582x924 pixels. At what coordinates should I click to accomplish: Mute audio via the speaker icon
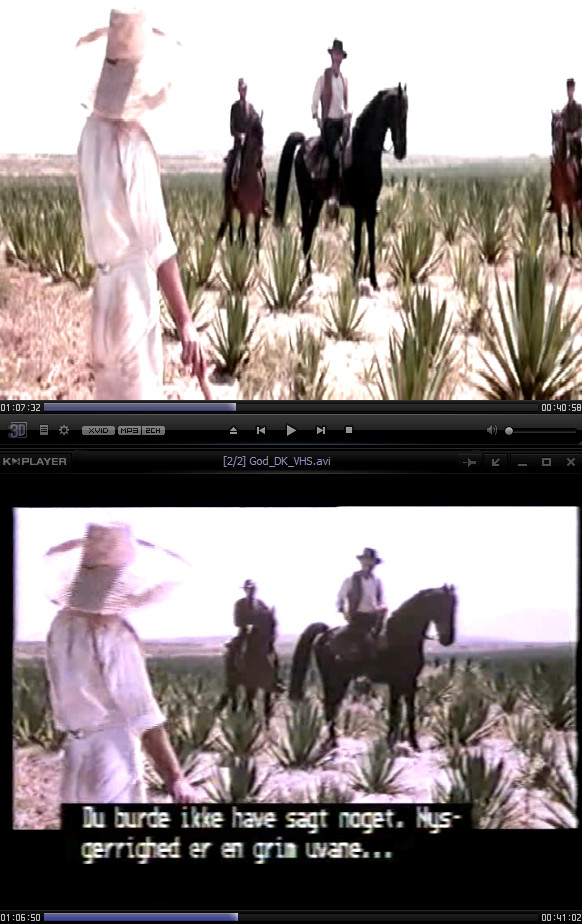[491, 430]
